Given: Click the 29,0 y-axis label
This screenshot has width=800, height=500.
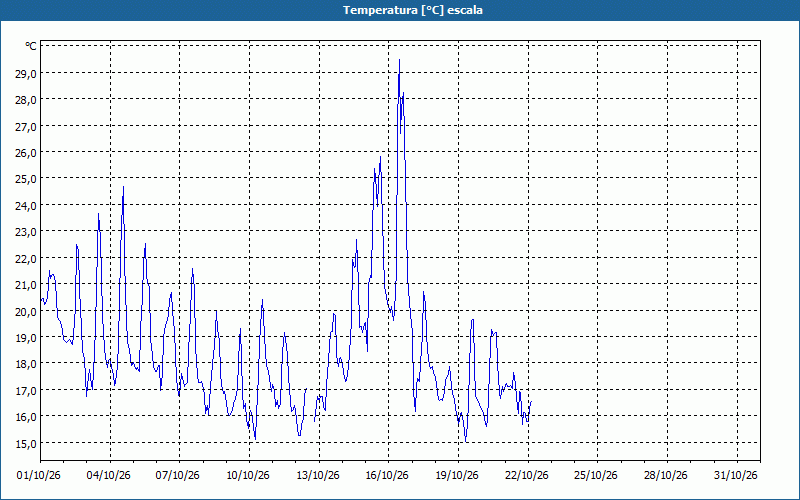Looking at the screenshot, I should tap(26, 73).
